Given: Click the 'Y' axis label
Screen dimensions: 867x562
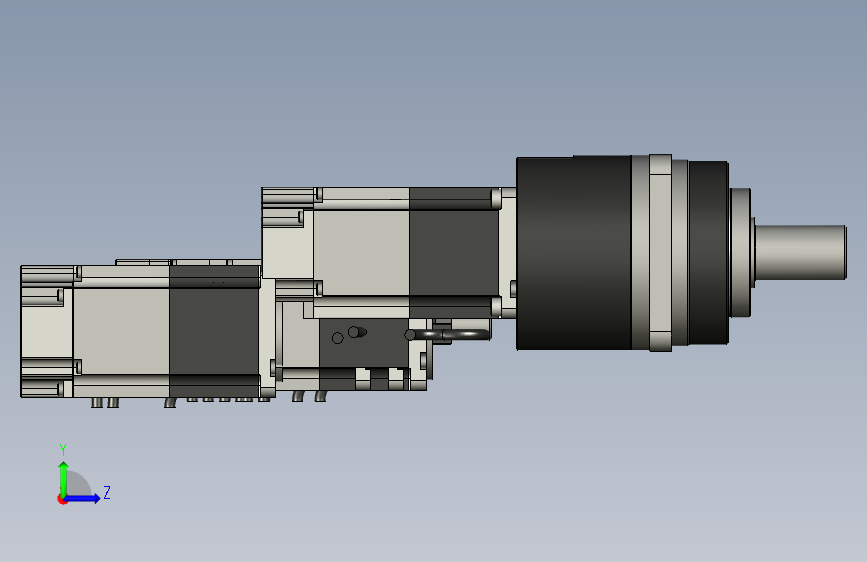Looking at the screenshot, I should [x=63, y=449].
